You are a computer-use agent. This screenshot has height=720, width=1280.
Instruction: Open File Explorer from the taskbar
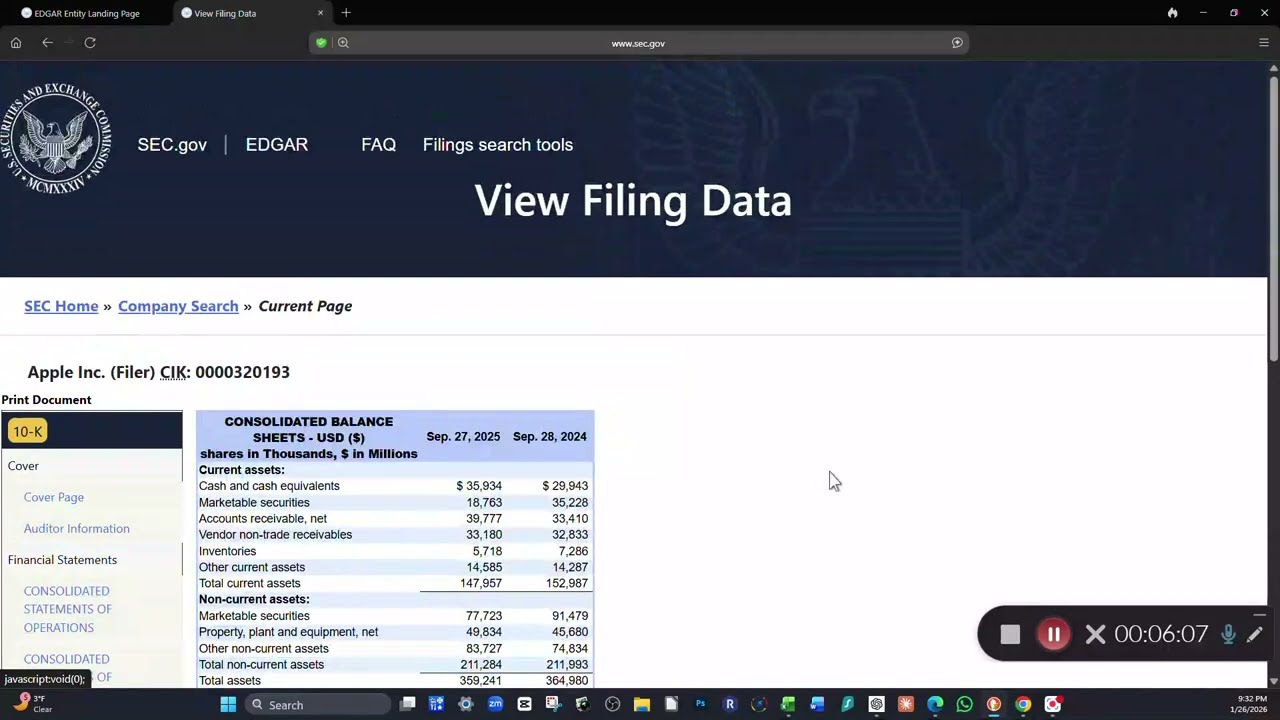pos(641,705)
